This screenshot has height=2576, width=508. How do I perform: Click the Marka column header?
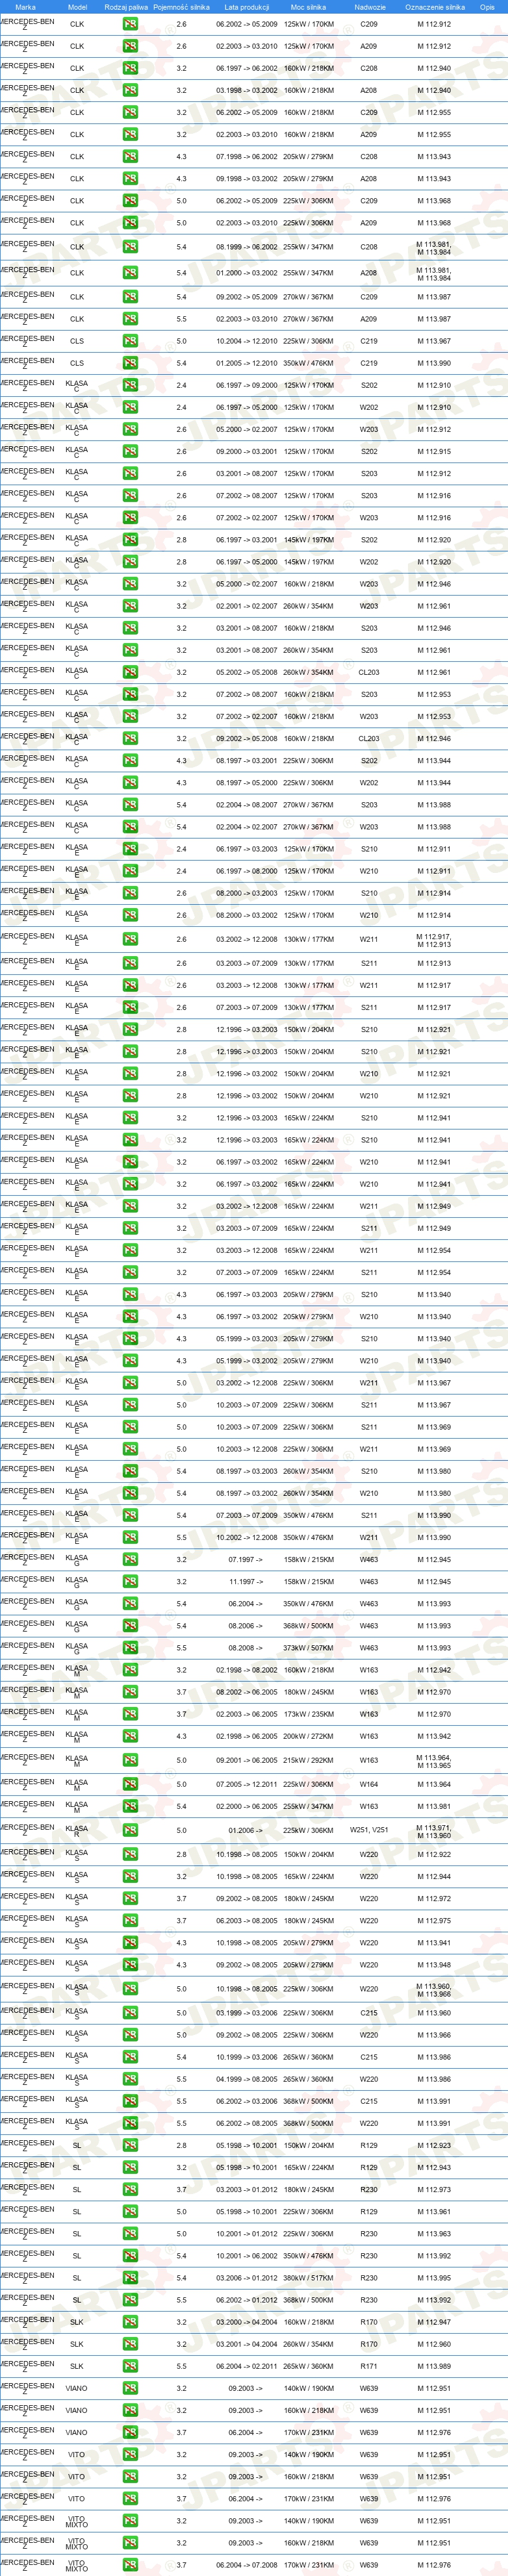(25, 7)
